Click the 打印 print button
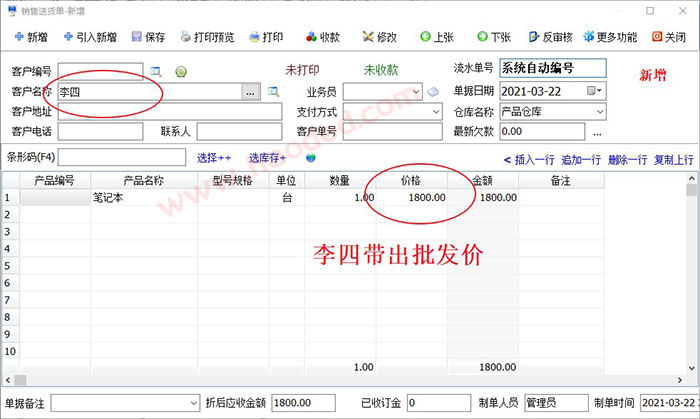This screenshot has width=700, height=419. (x=266, y=37)
